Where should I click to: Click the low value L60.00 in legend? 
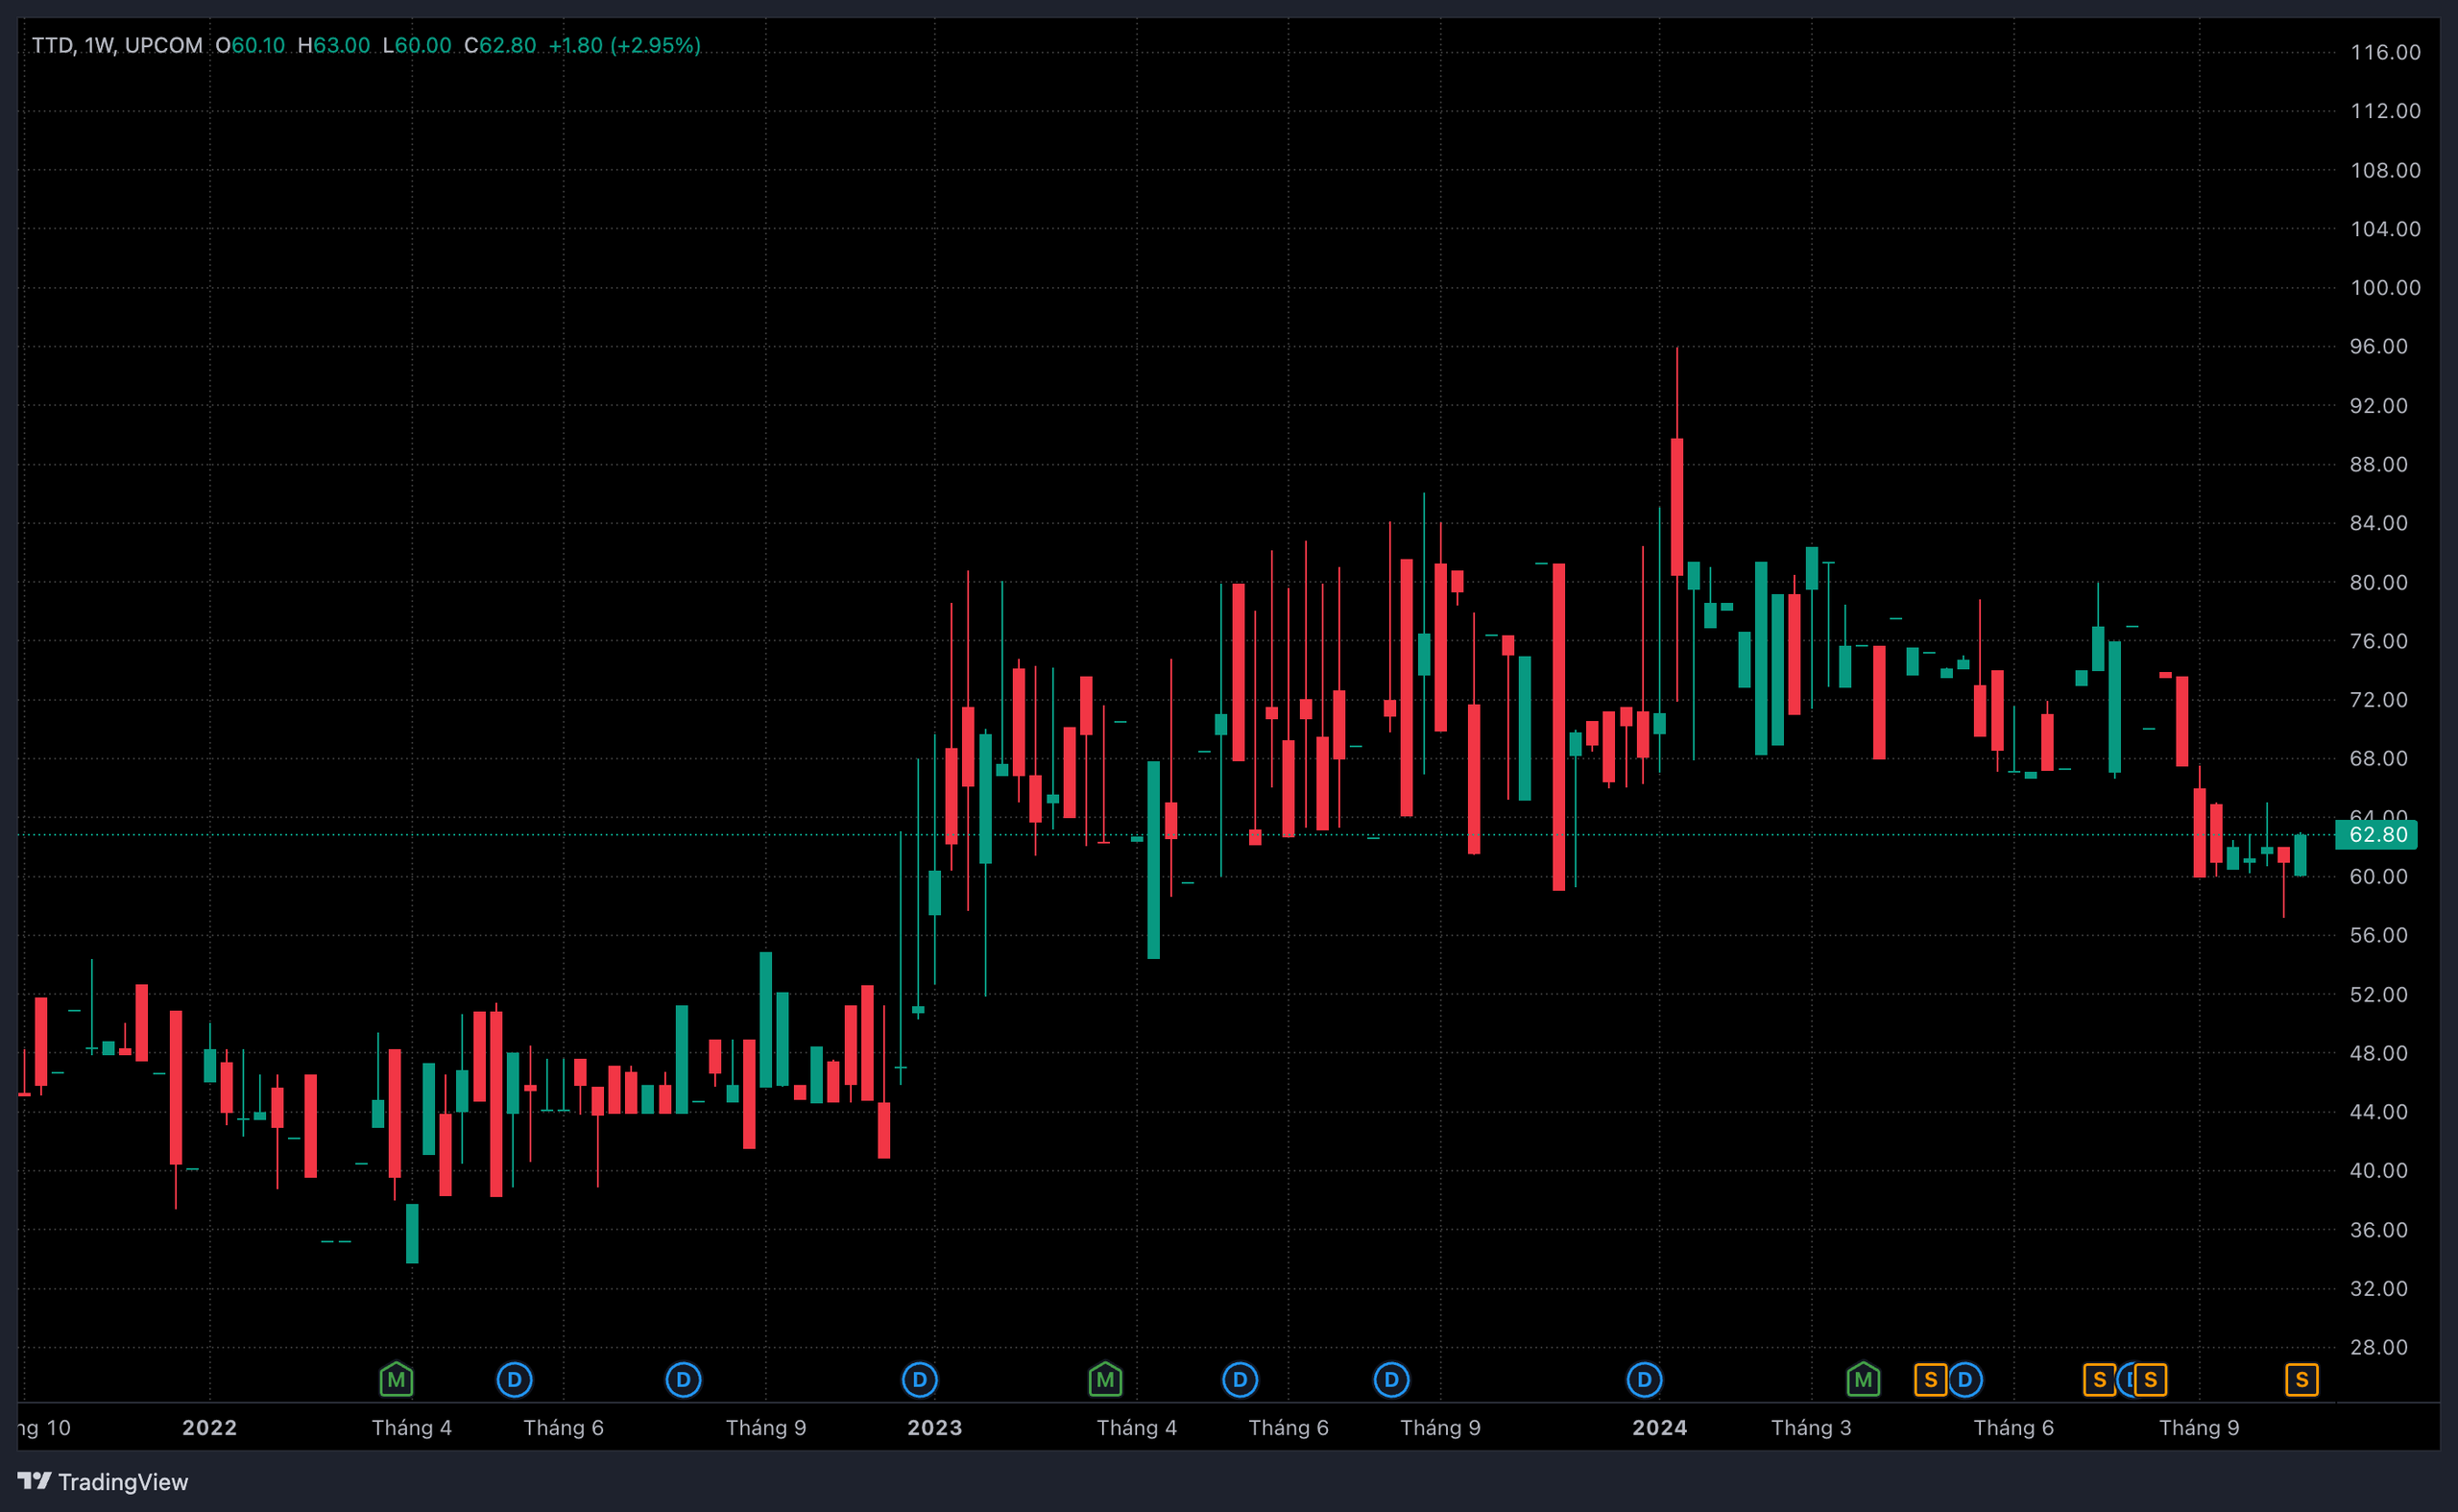pyautogui.click(x=417, y=45)
